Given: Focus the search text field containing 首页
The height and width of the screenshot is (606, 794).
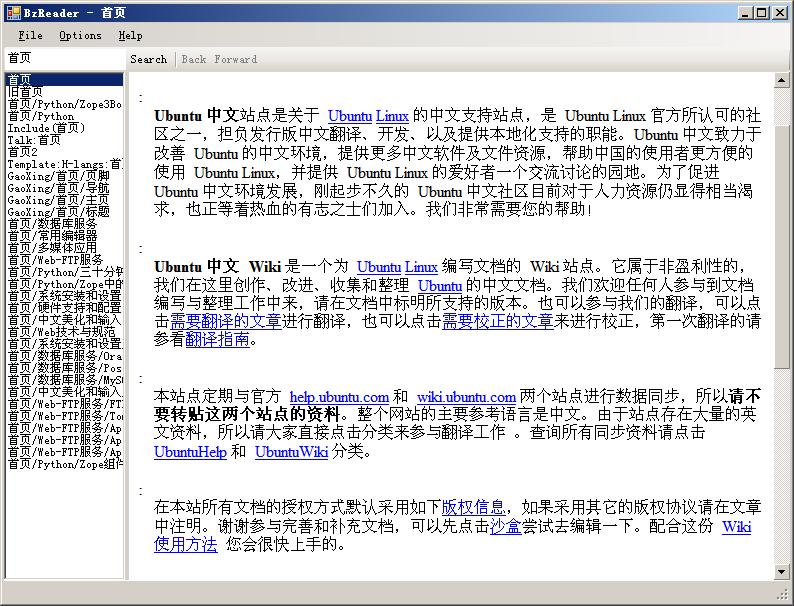Looking at the screenshot, I should [64, 58].
